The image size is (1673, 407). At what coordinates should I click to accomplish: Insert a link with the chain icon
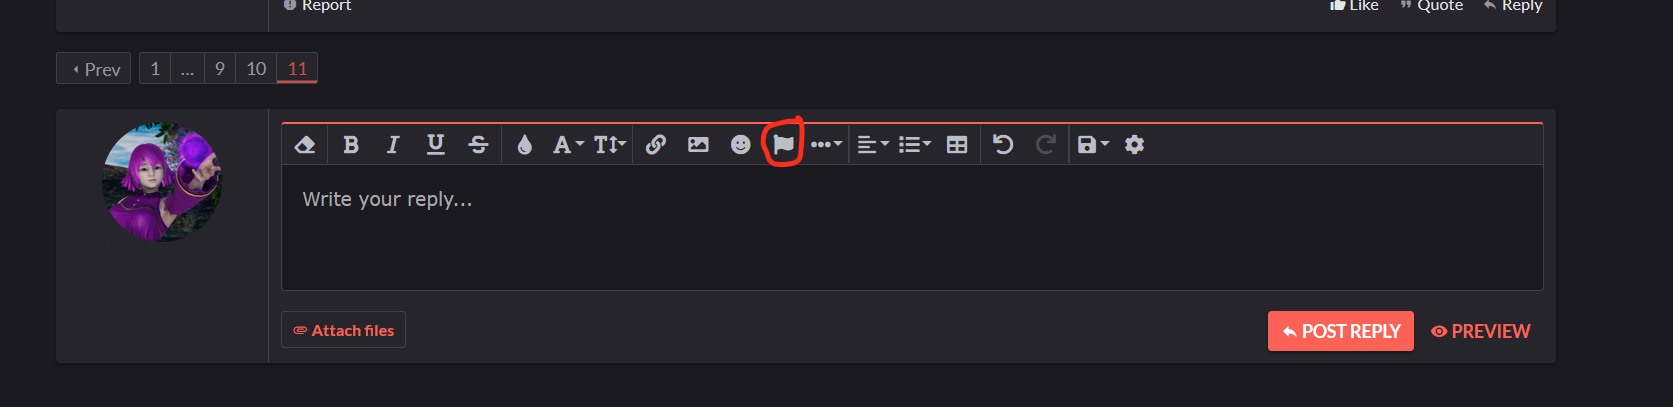(656, 145)
